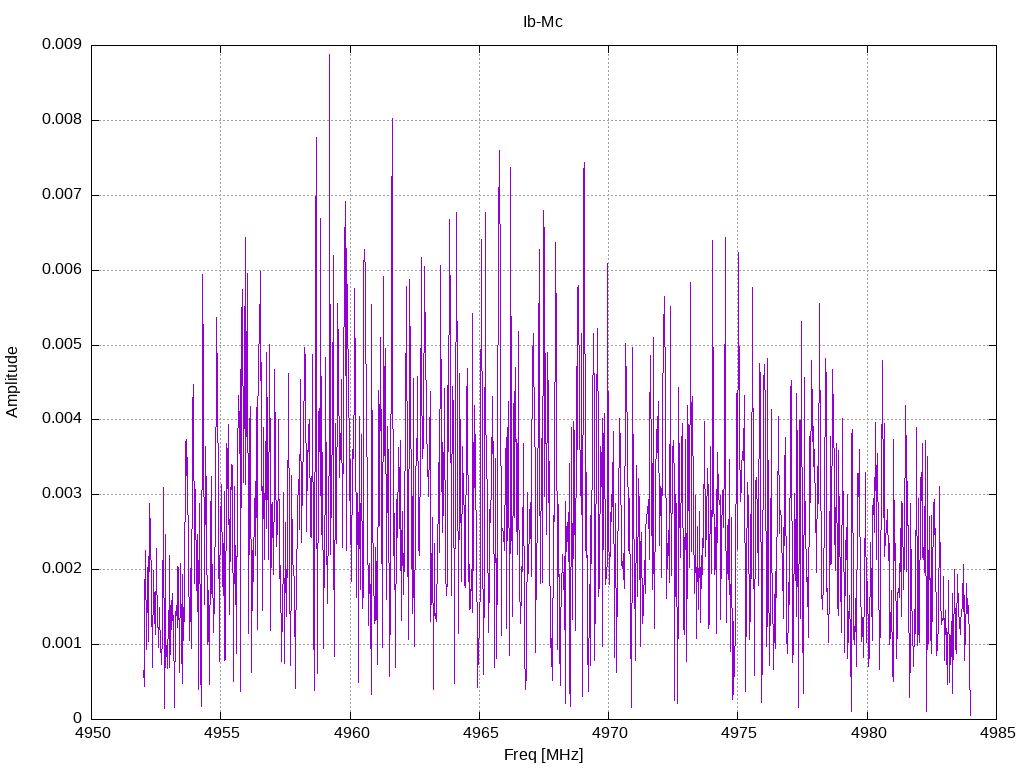Screen dimensions: 1024x768
Task: Click the "Amplitude" y-axis label
Action: [12, 382]
